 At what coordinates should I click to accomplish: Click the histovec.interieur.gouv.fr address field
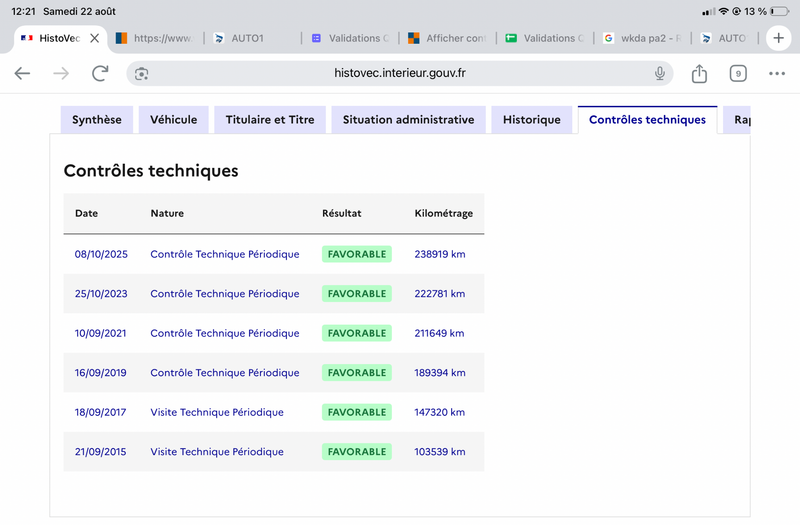[399, 73]
